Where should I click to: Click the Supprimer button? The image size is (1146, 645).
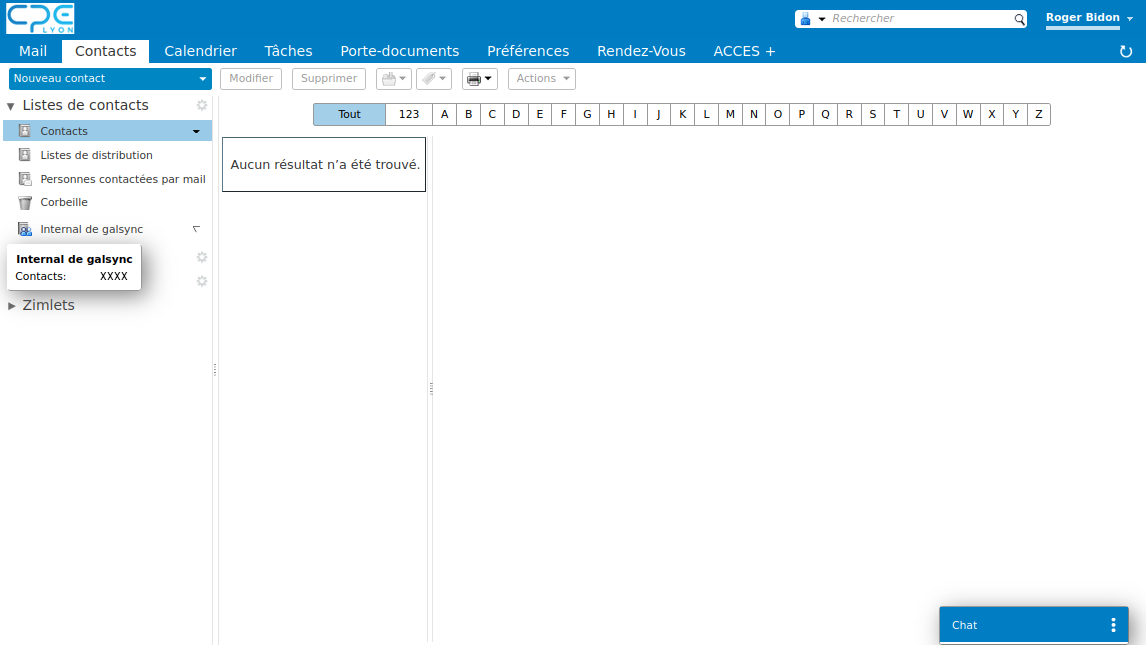pos(329,79)
